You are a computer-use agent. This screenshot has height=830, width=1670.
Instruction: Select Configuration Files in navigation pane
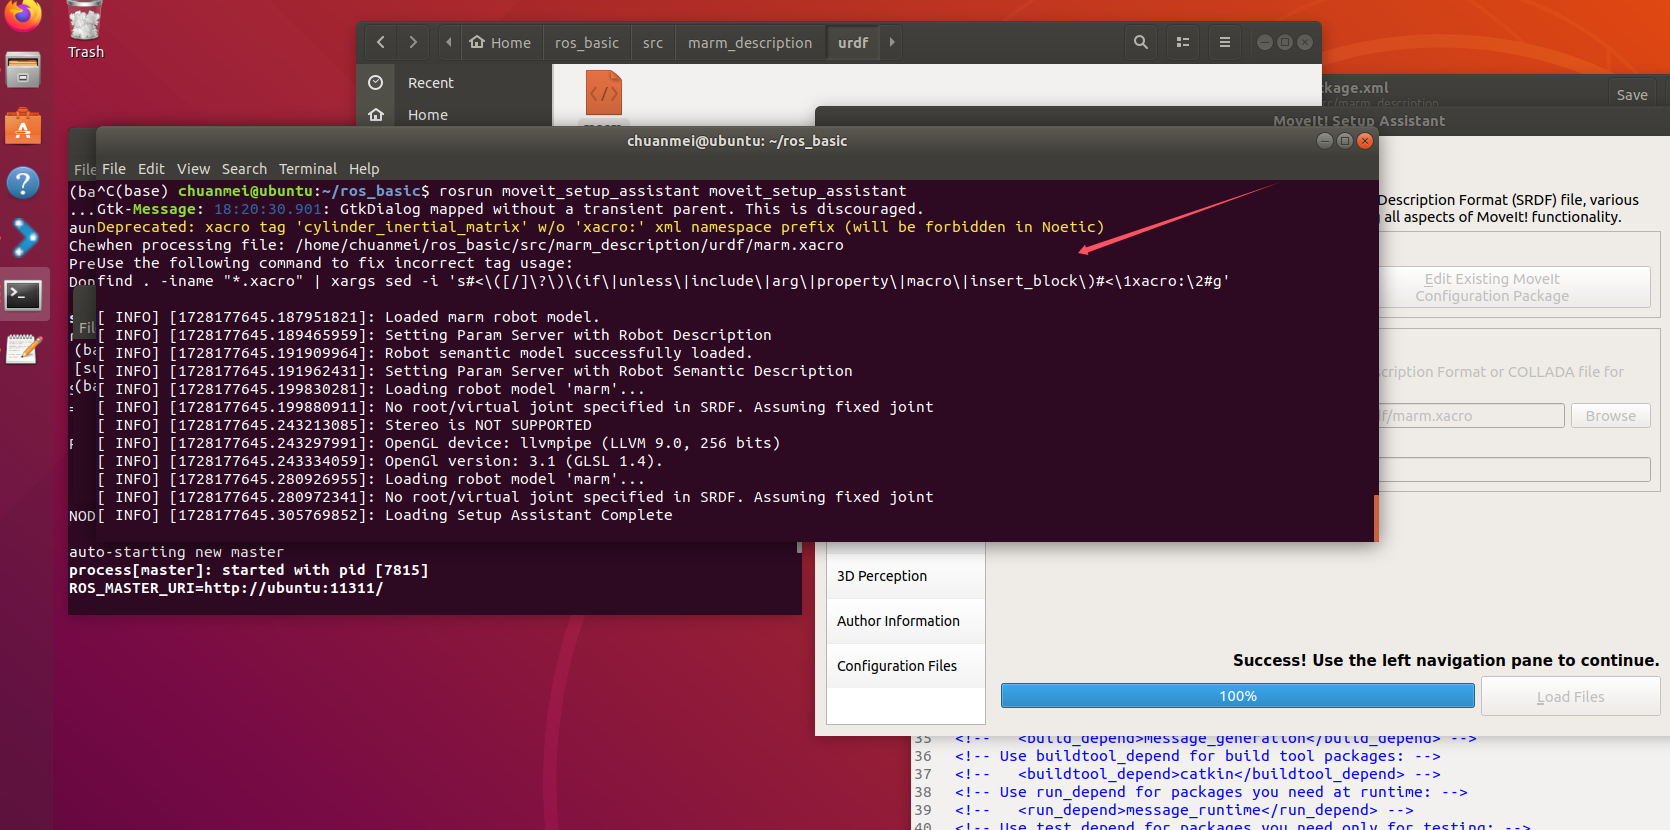[x=906, y=666]
